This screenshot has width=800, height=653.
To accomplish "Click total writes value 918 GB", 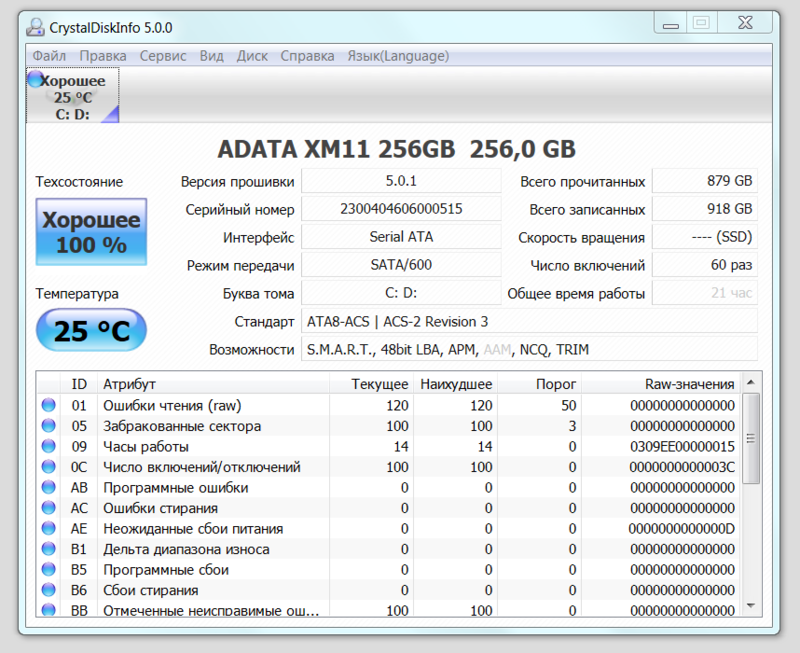I will pyautogui.click(x=705, y=209).
